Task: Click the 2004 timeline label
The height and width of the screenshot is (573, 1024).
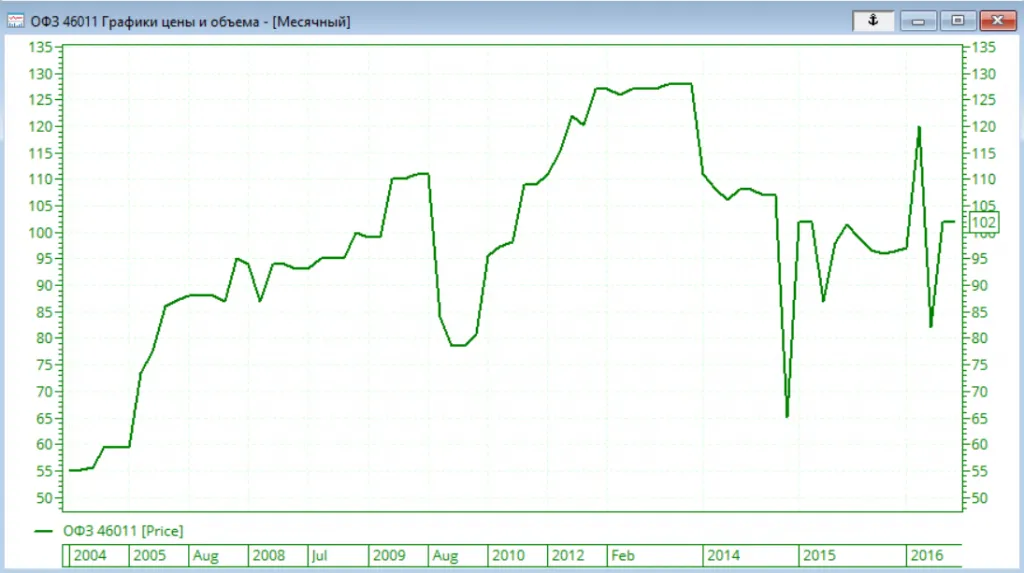Action: coord(90,555)
